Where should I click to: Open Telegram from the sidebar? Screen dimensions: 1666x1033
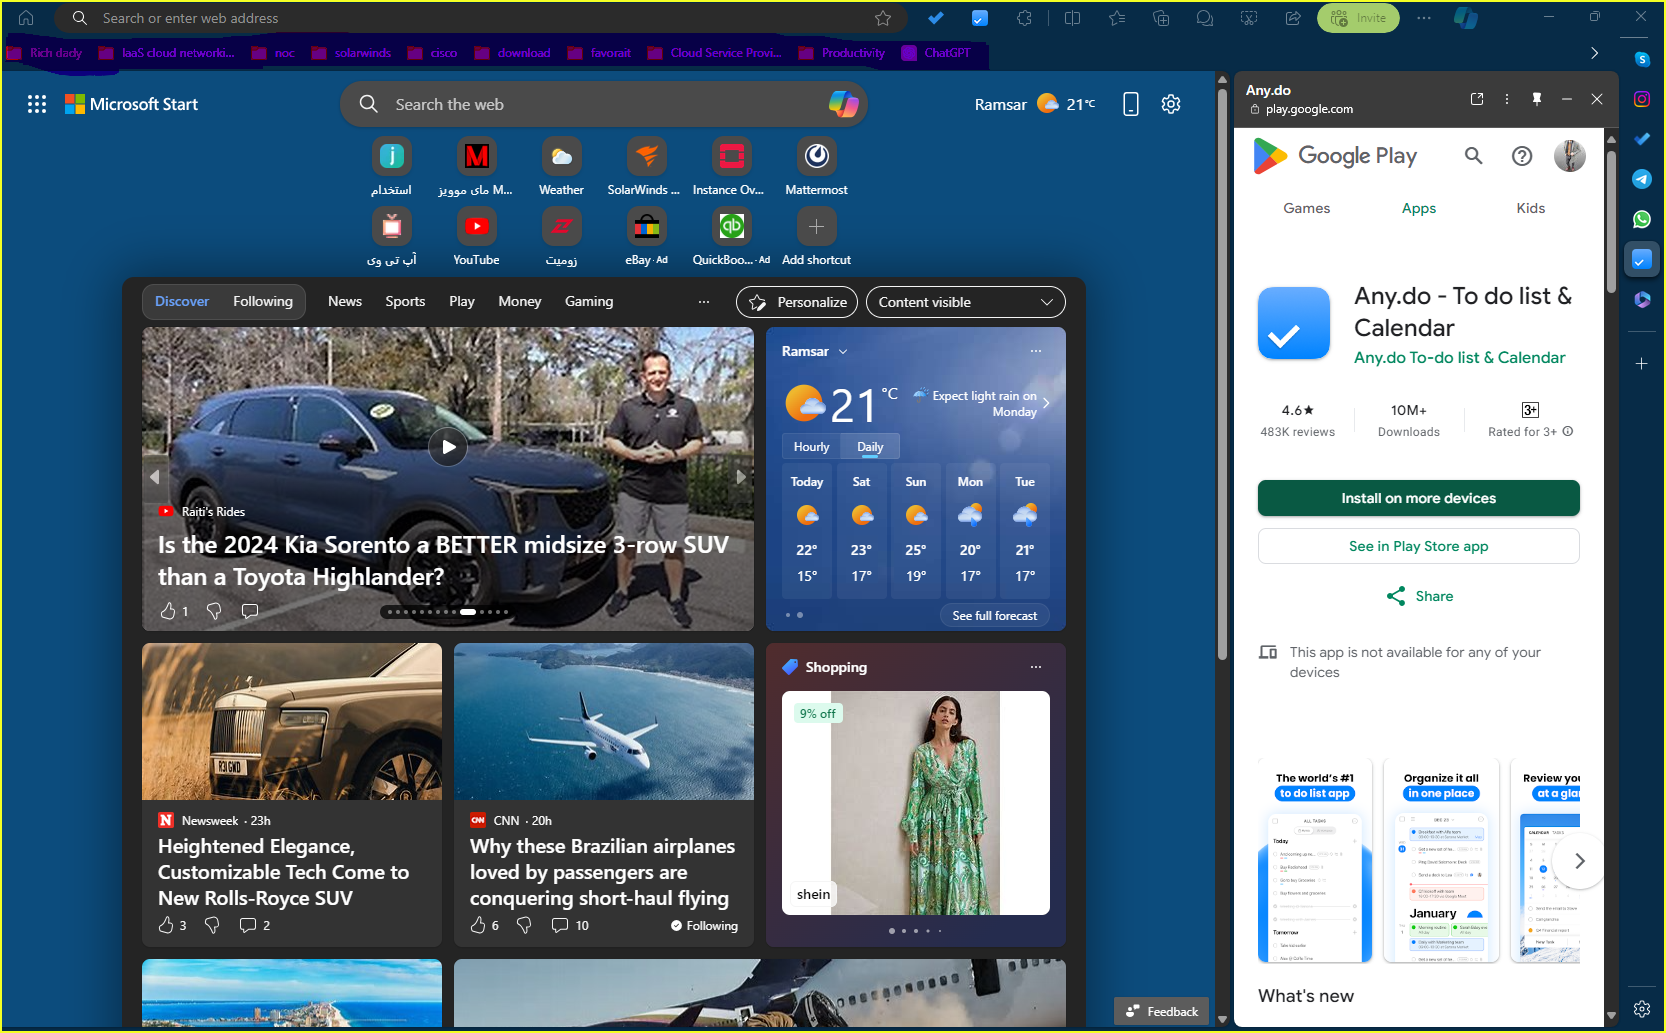point(1641,179)
